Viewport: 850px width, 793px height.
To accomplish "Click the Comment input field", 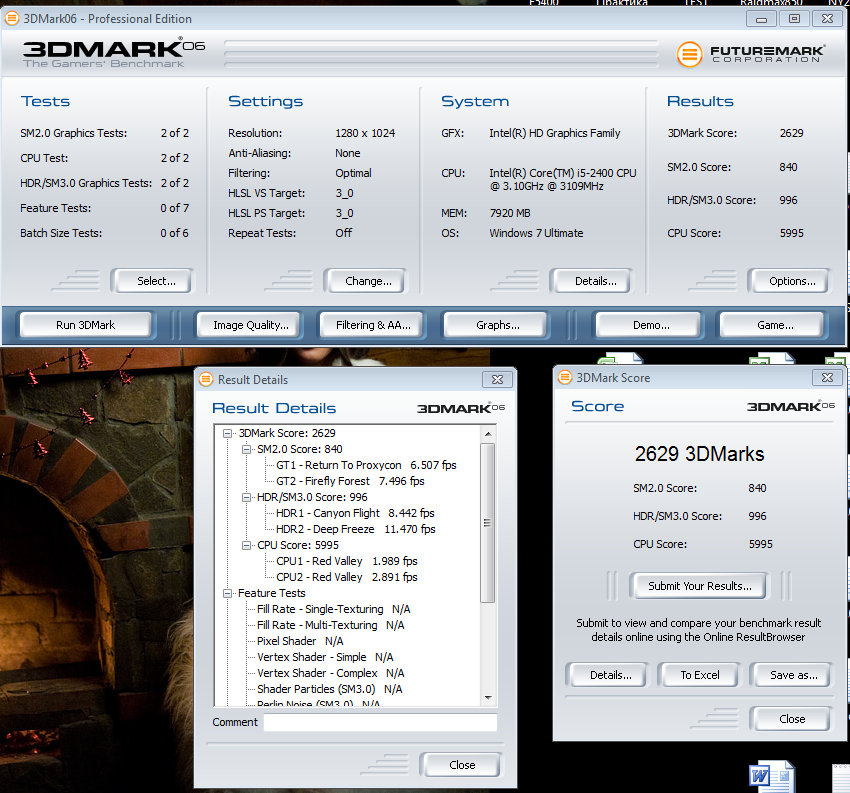I will [380, 722].
